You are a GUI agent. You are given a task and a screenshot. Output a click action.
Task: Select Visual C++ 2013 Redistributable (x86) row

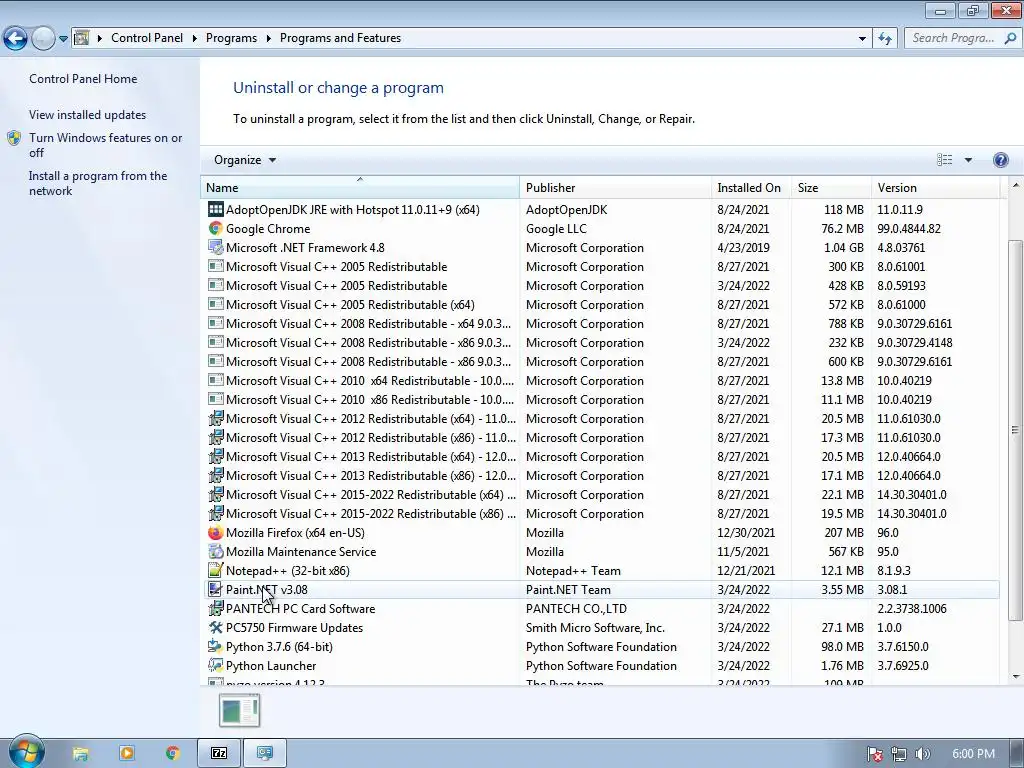600,476
